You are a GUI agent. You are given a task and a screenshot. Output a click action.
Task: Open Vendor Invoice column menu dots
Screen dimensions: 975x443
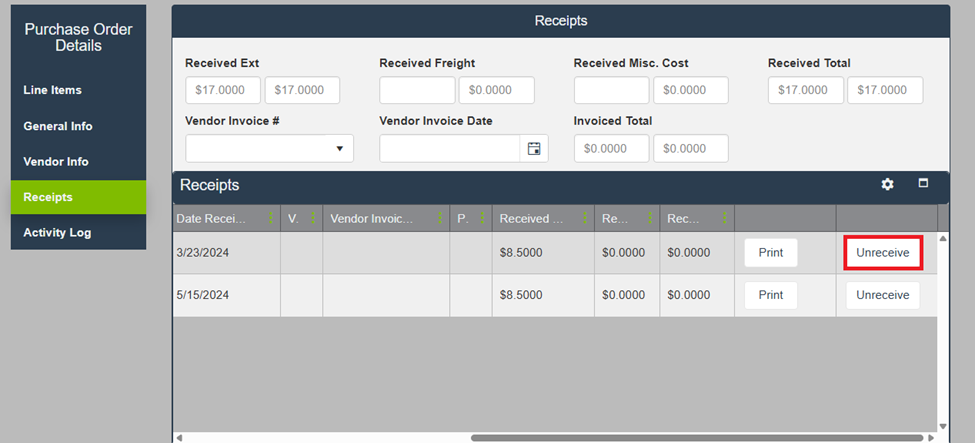tap(439, 219)
